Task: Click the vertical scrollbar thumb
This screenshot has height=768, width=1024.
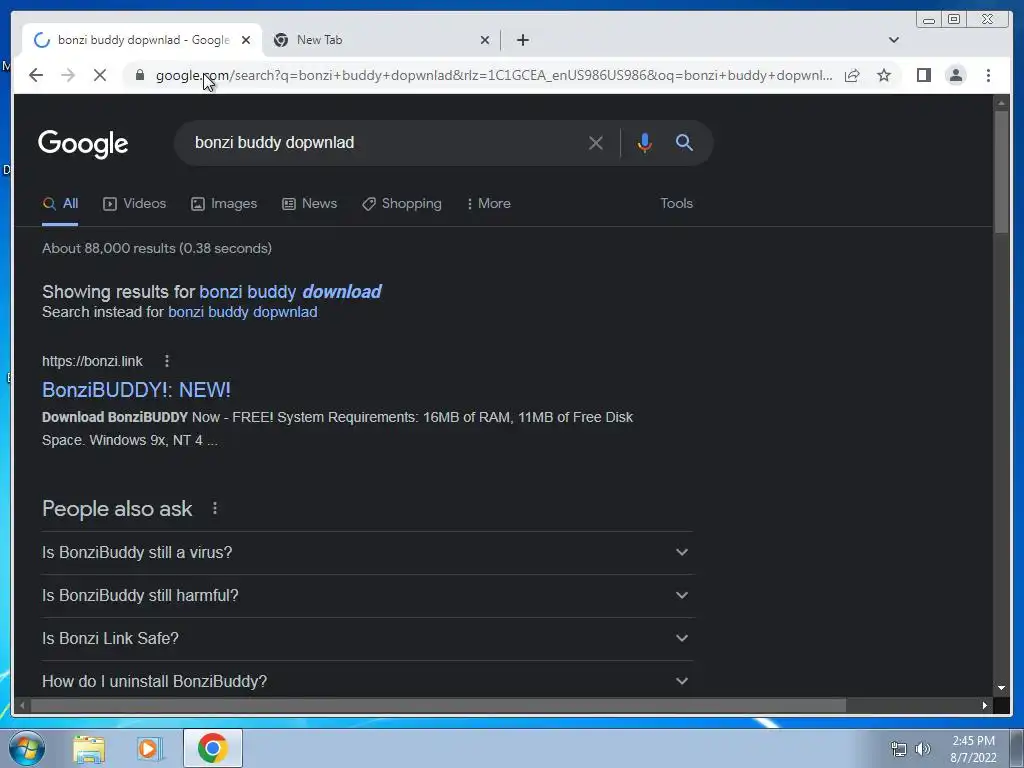Action: coord(1001,171)
